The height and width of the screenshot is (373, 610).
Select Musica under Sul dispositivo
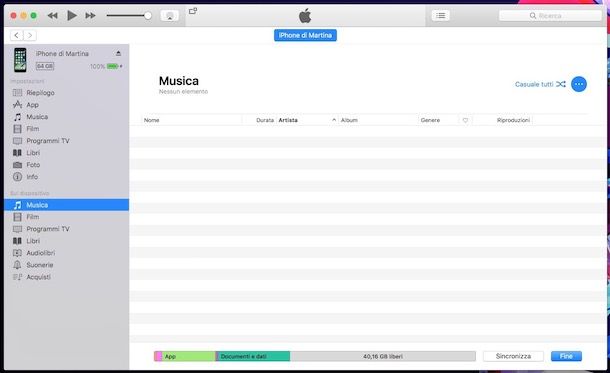67,205
